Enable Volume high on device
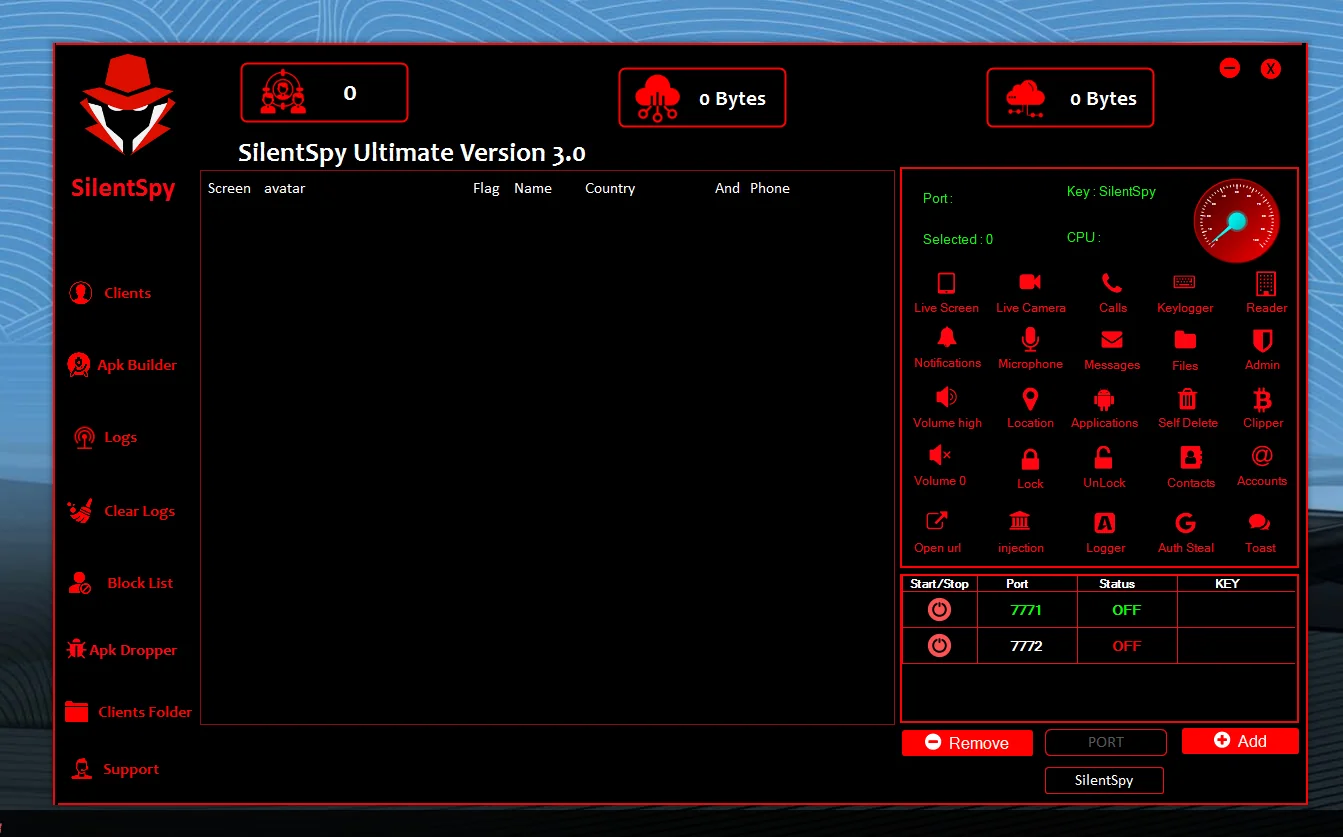 (946, 407)
